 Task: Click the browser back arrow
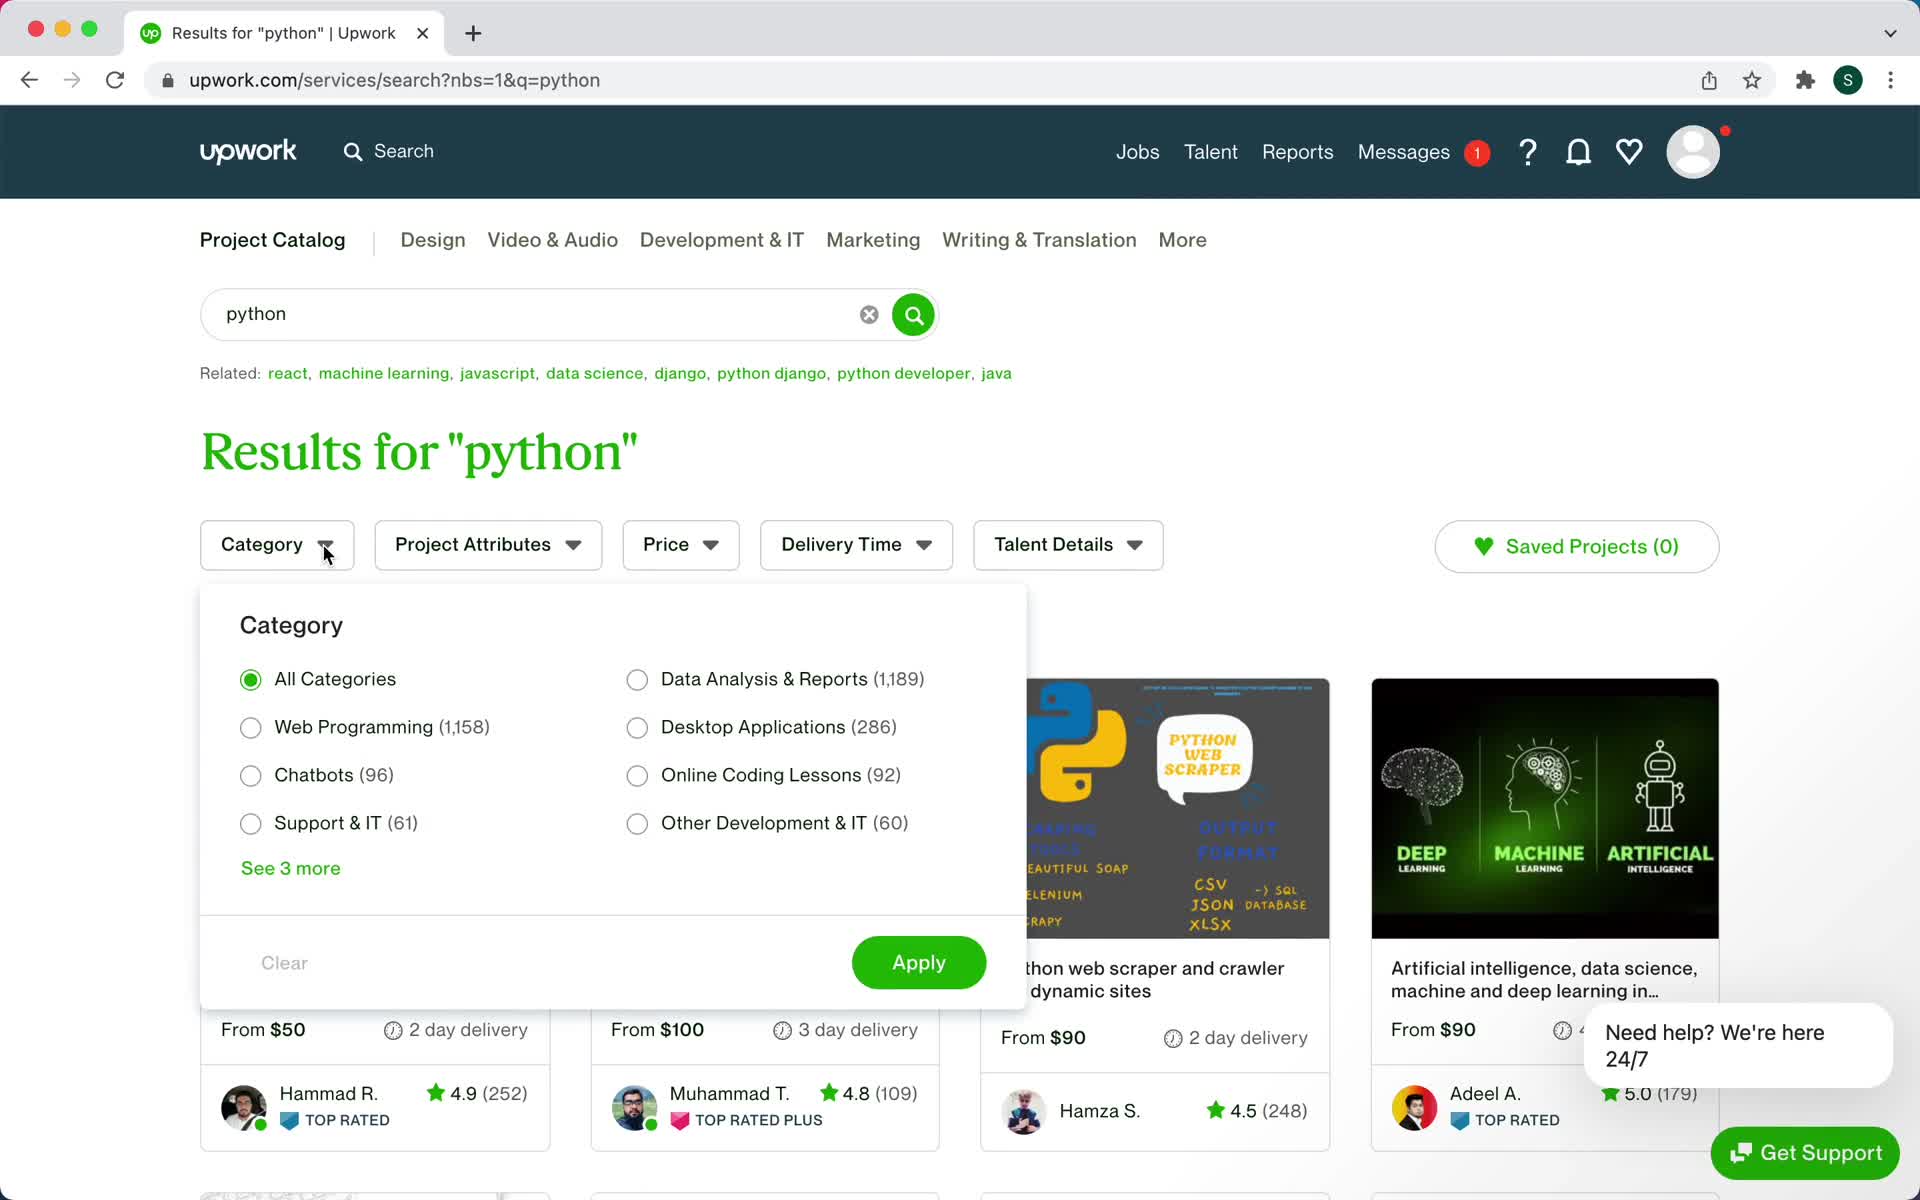[x=29, y=80]
